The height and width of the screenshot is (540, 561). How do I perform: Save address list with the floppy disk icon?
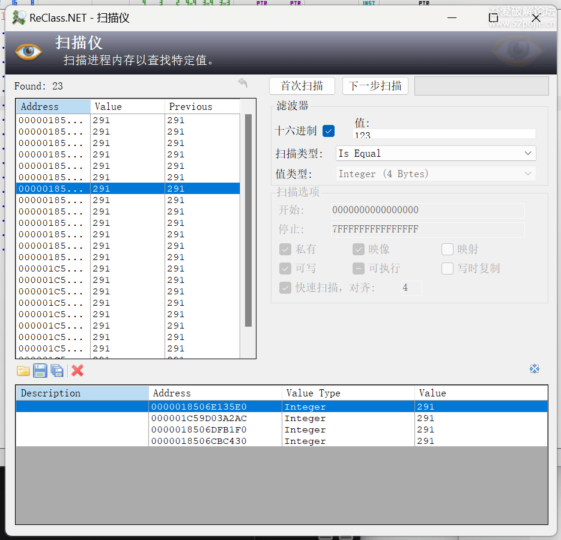[40, 371]
